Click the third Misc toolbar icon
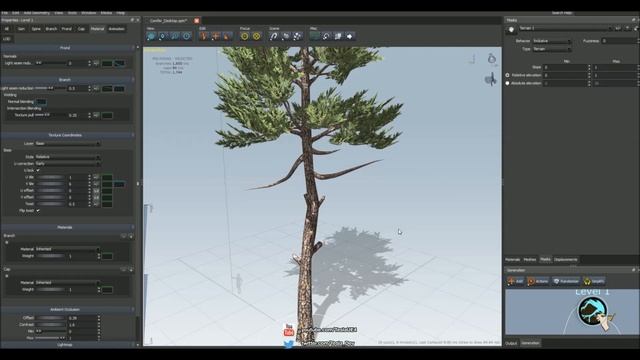 (338, 36)
